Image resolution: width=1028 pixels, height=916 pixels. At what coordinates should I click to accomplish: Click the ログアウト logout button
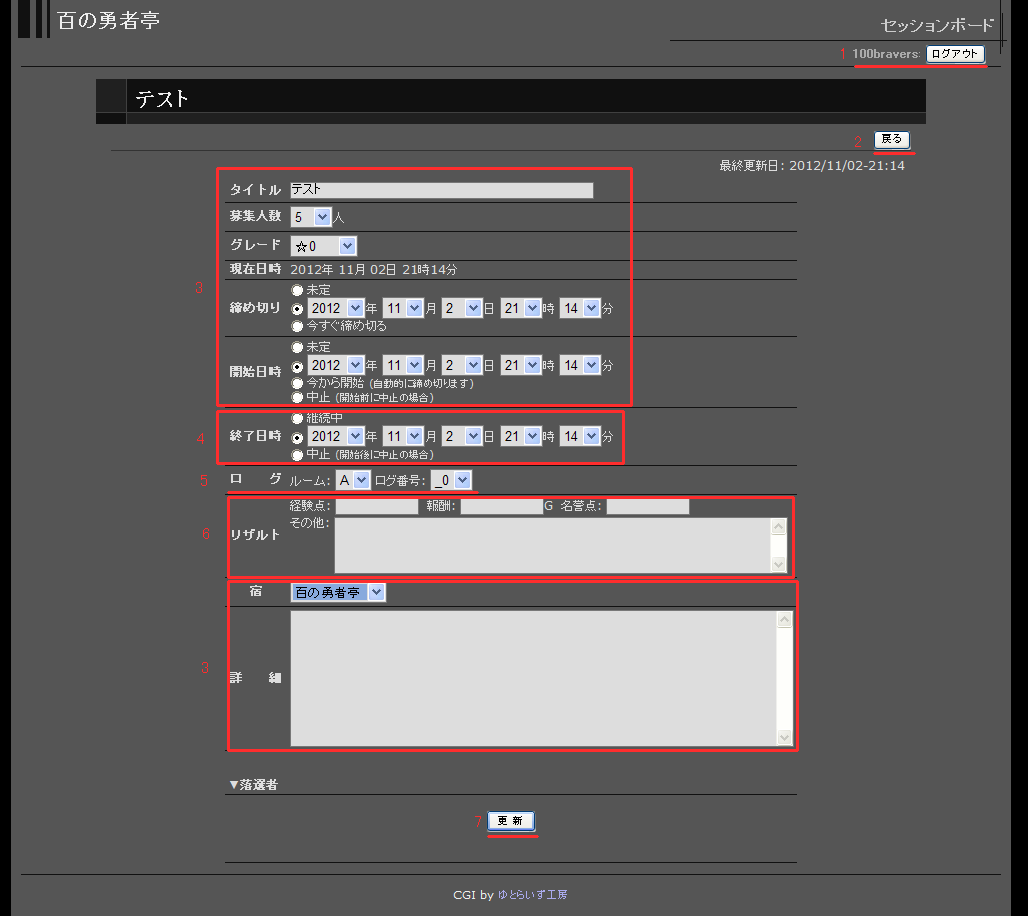click(x=954, y=54)
